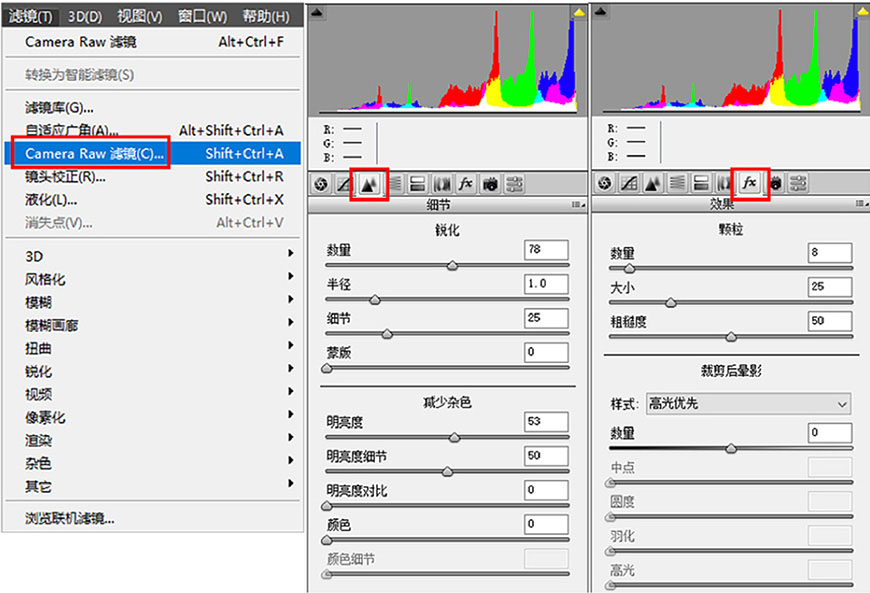Click the 锐化数量 value field showing 78
Screen dimensions: 870x593
(545, 250)
